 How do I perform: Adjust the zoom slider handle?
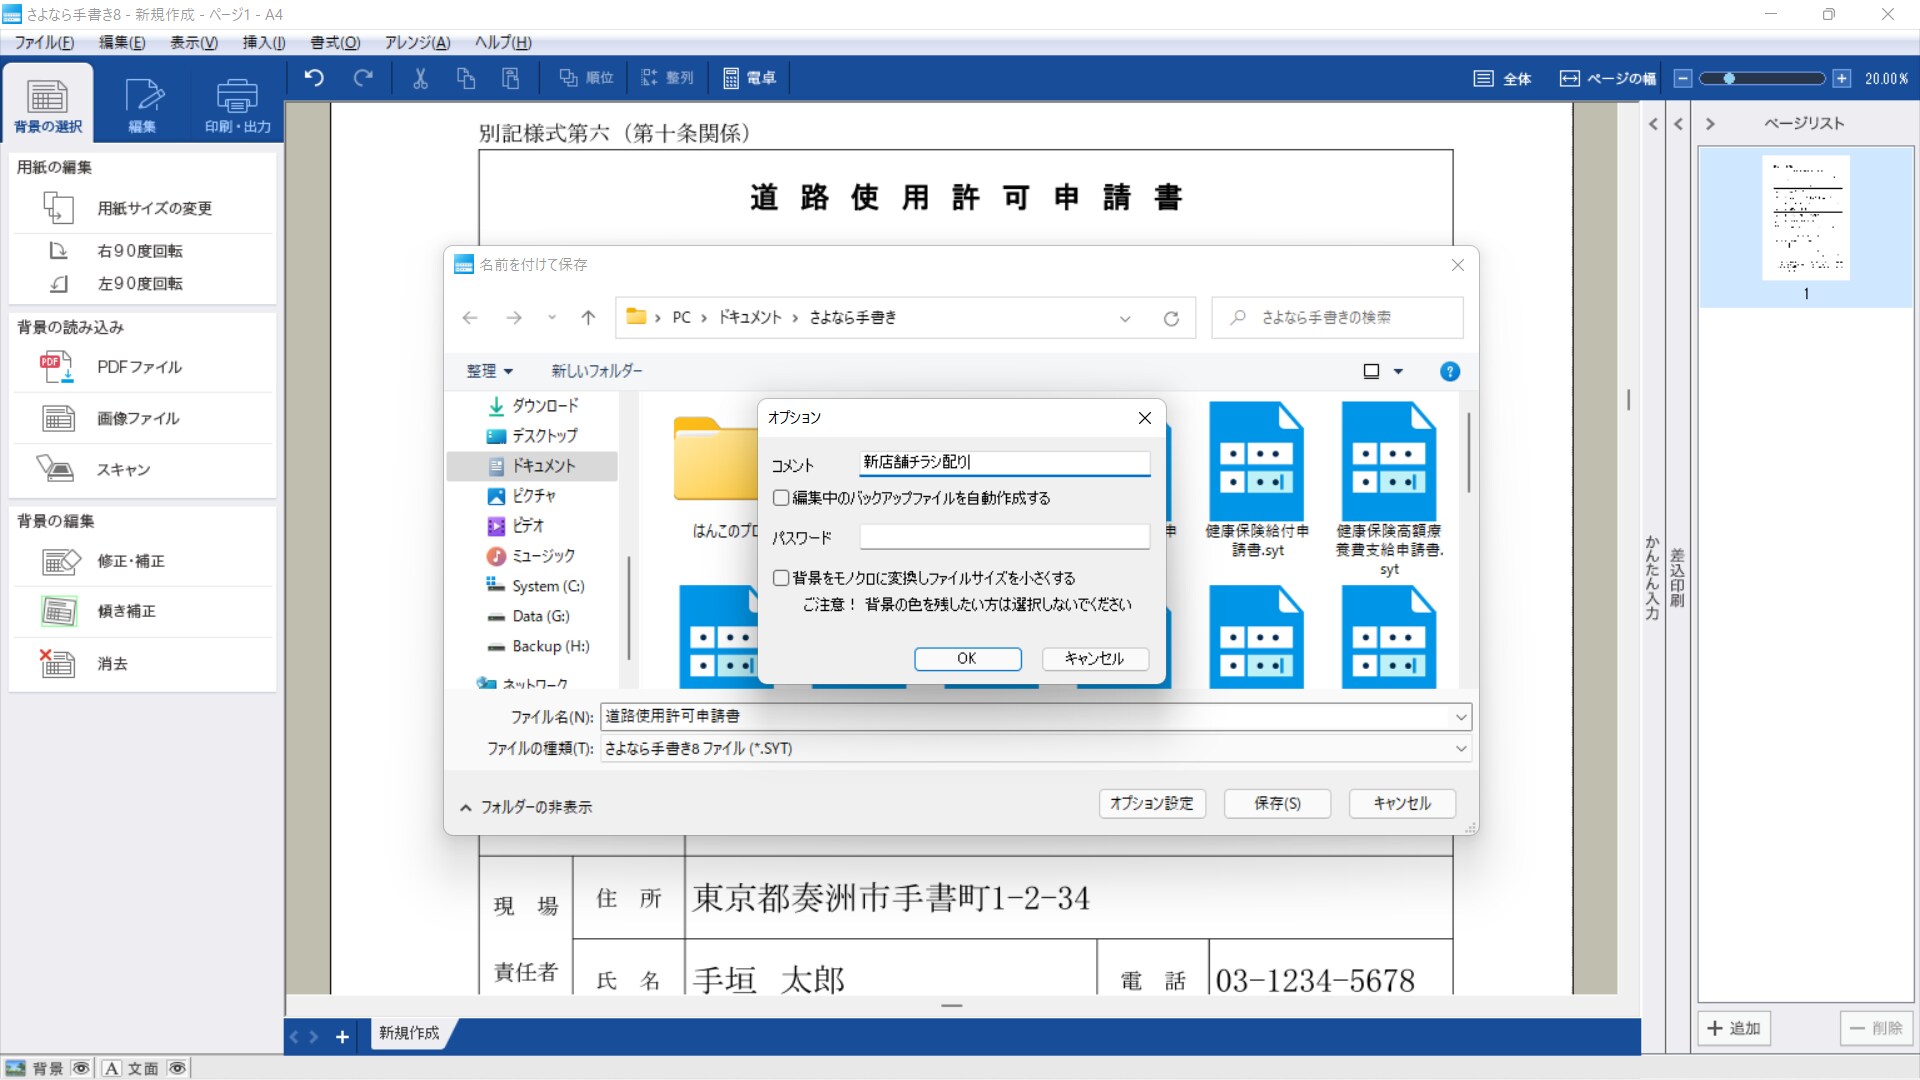coord(1729,79)
